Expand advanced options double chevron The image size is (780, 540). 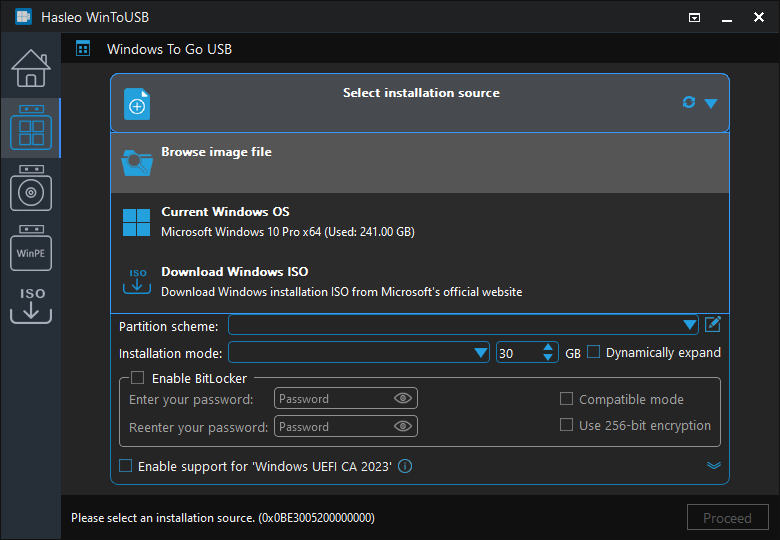[714, 465]
